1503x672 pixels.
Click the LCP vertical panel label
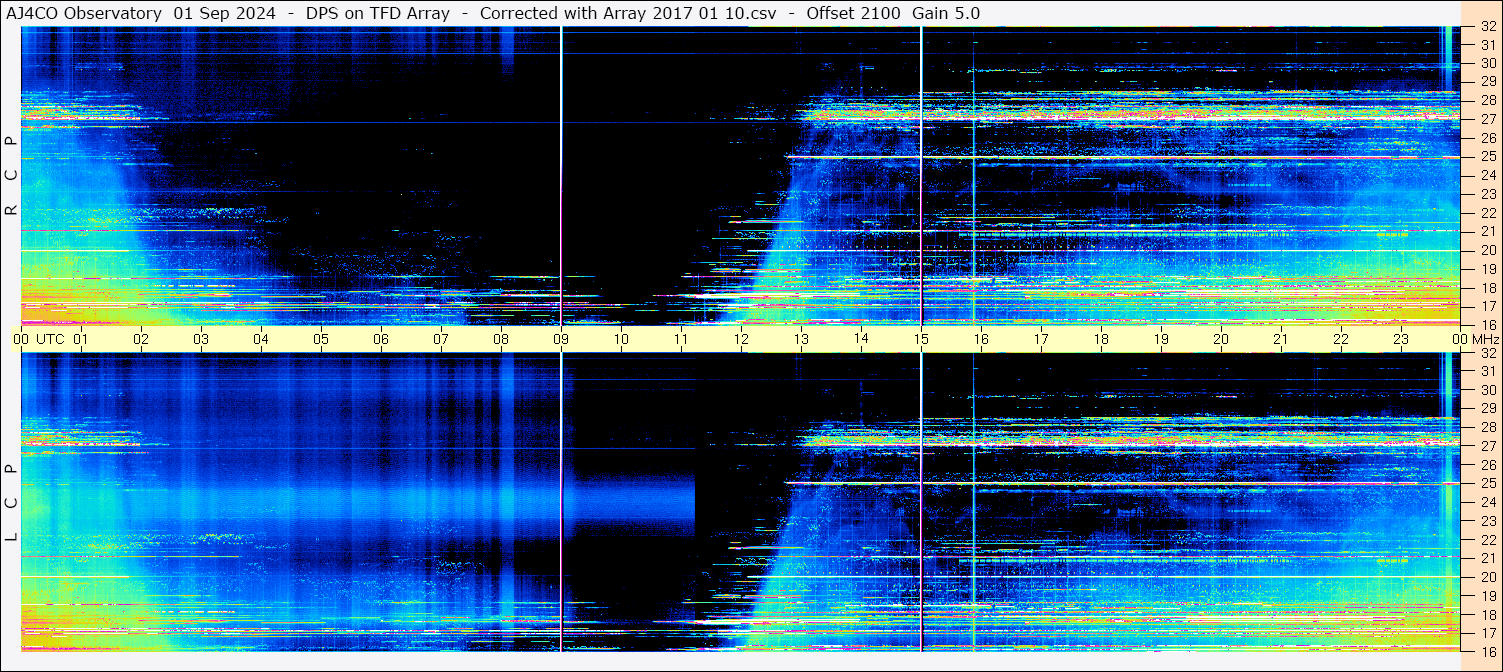point(11,503)
